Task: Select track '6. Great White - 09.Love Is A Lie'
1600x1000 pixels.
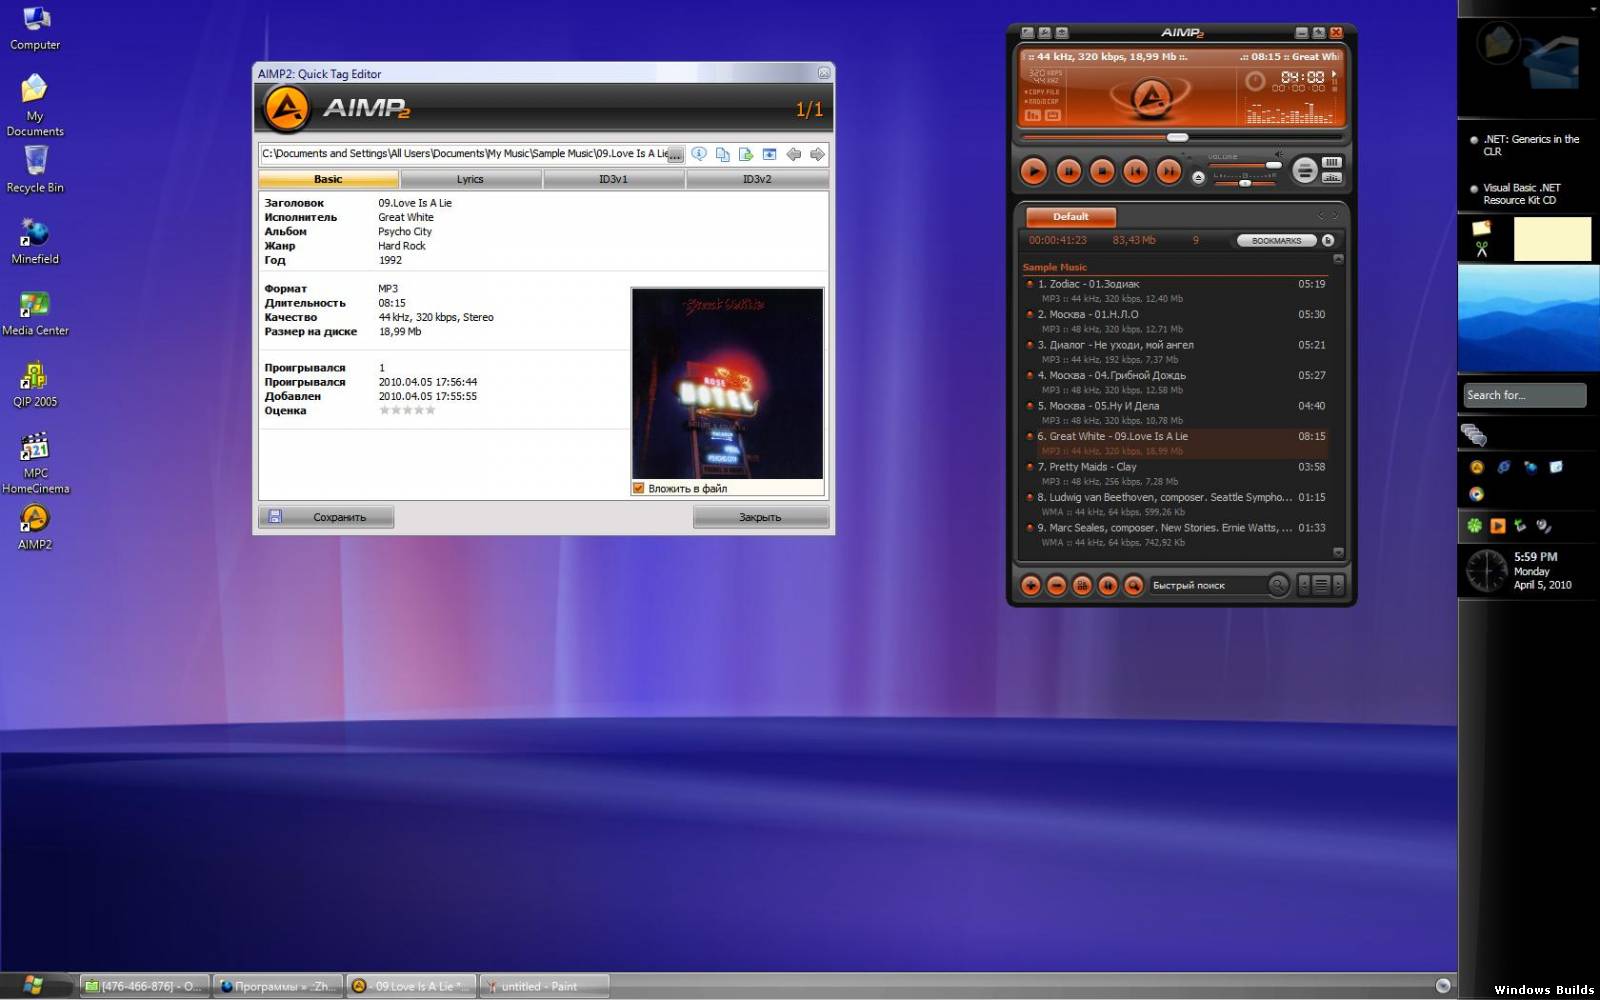Action: pos(1175,443)
